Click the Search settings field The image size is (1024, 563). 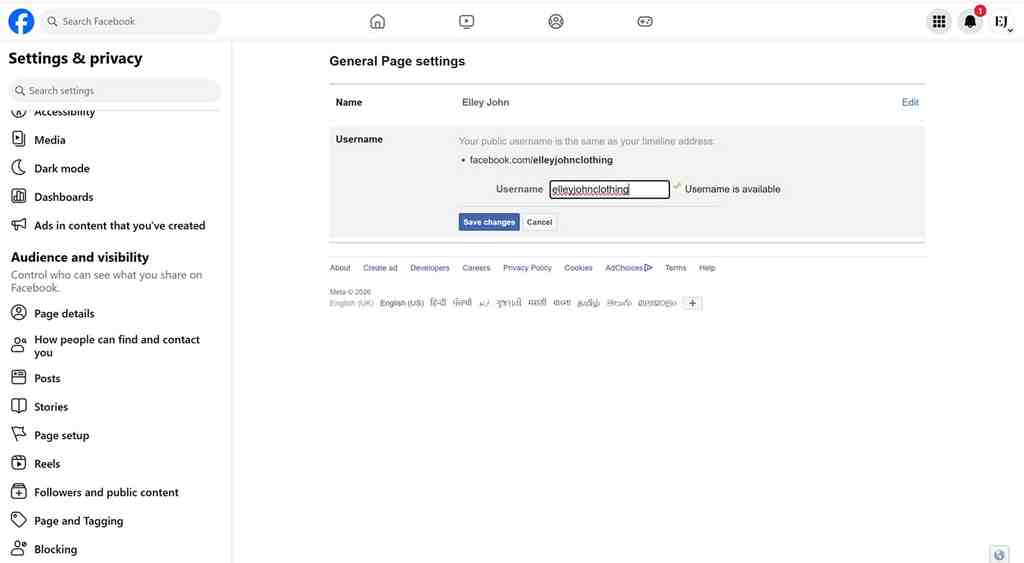tap(114, 91)
